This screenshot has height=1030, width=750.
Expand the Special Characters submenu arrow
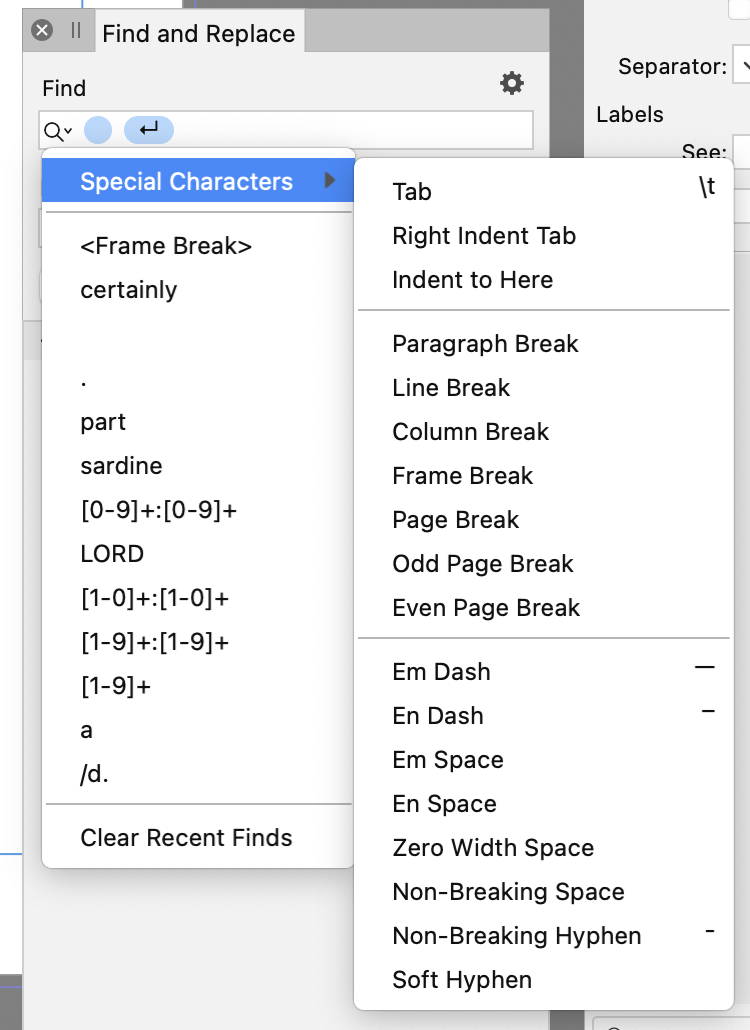tap(330, 180)
